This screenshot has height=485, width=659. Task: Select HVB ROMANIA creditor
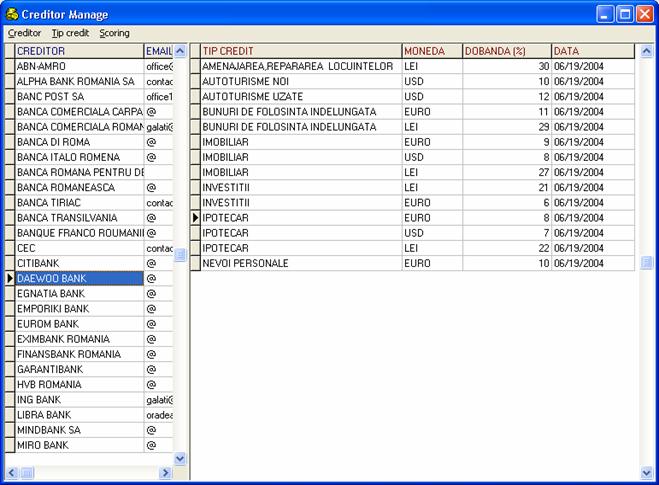point(79,384)
